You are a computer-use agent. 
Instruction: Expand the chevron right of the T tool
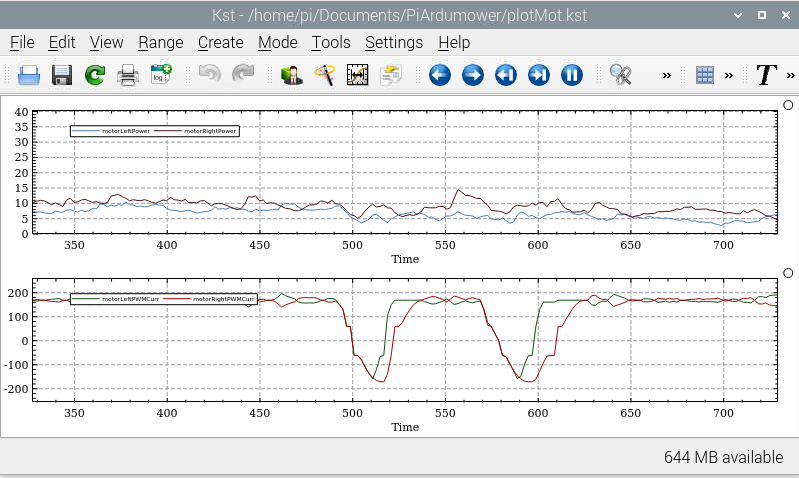(790, 76)
